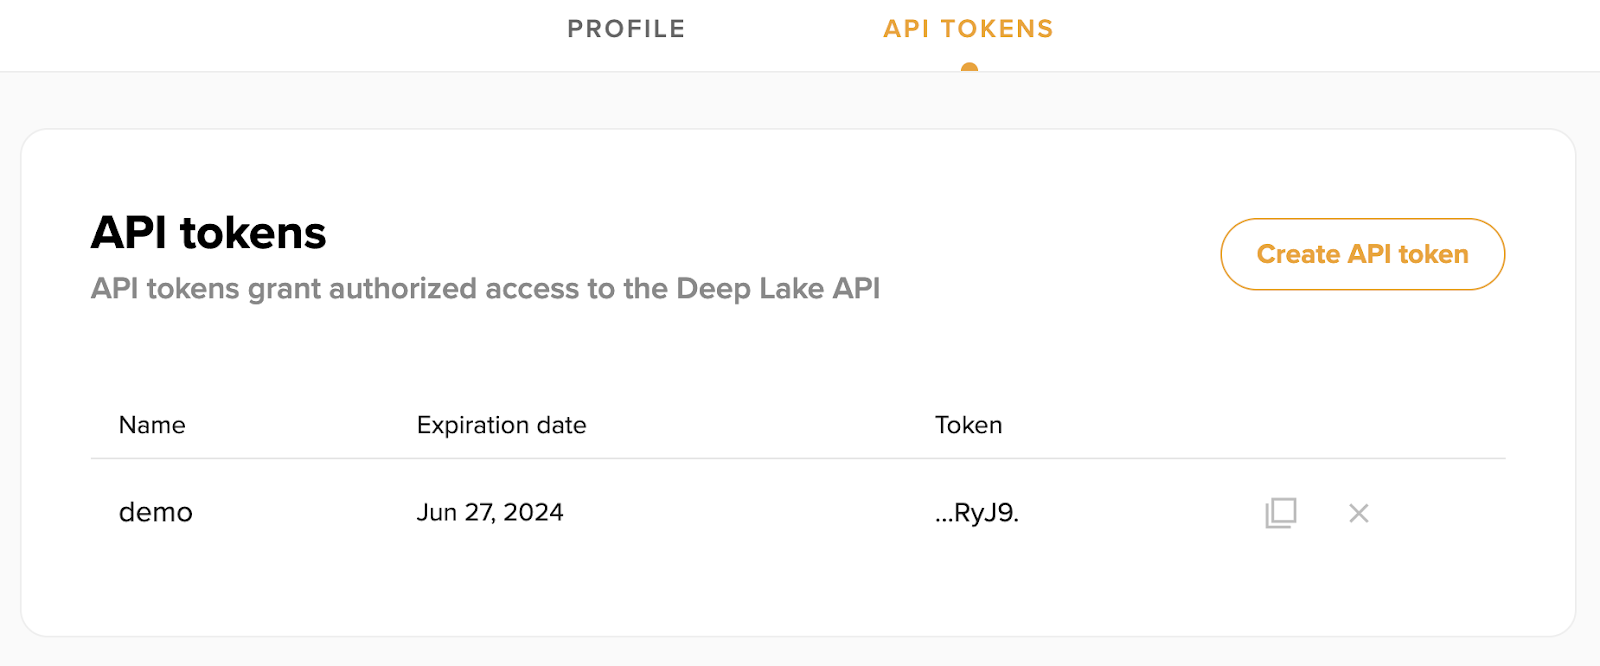Click the Create API token button

coord(1362,254)
